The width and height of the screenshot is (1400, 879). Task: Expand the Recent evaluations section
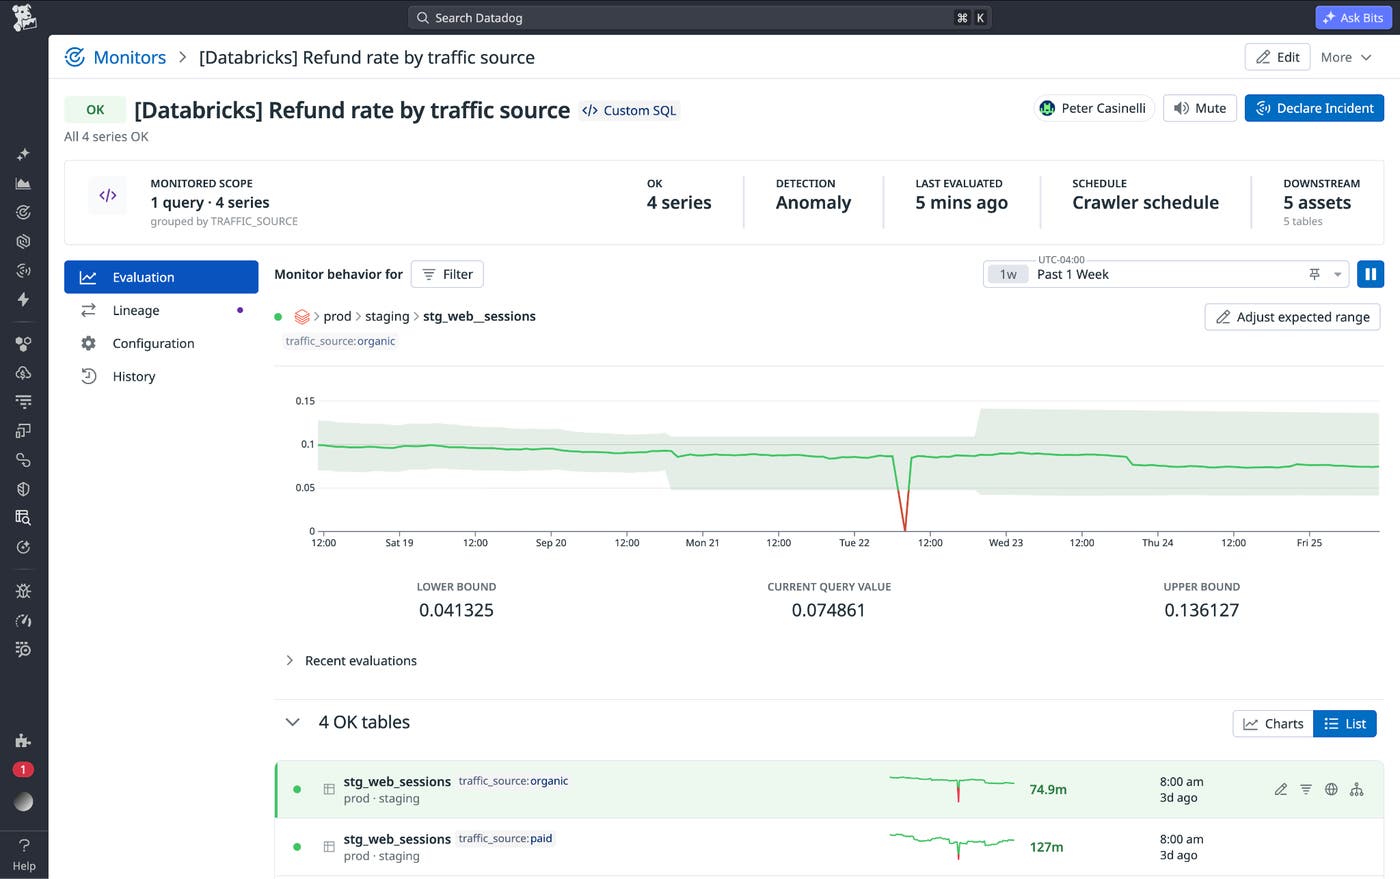coord(350,661)
